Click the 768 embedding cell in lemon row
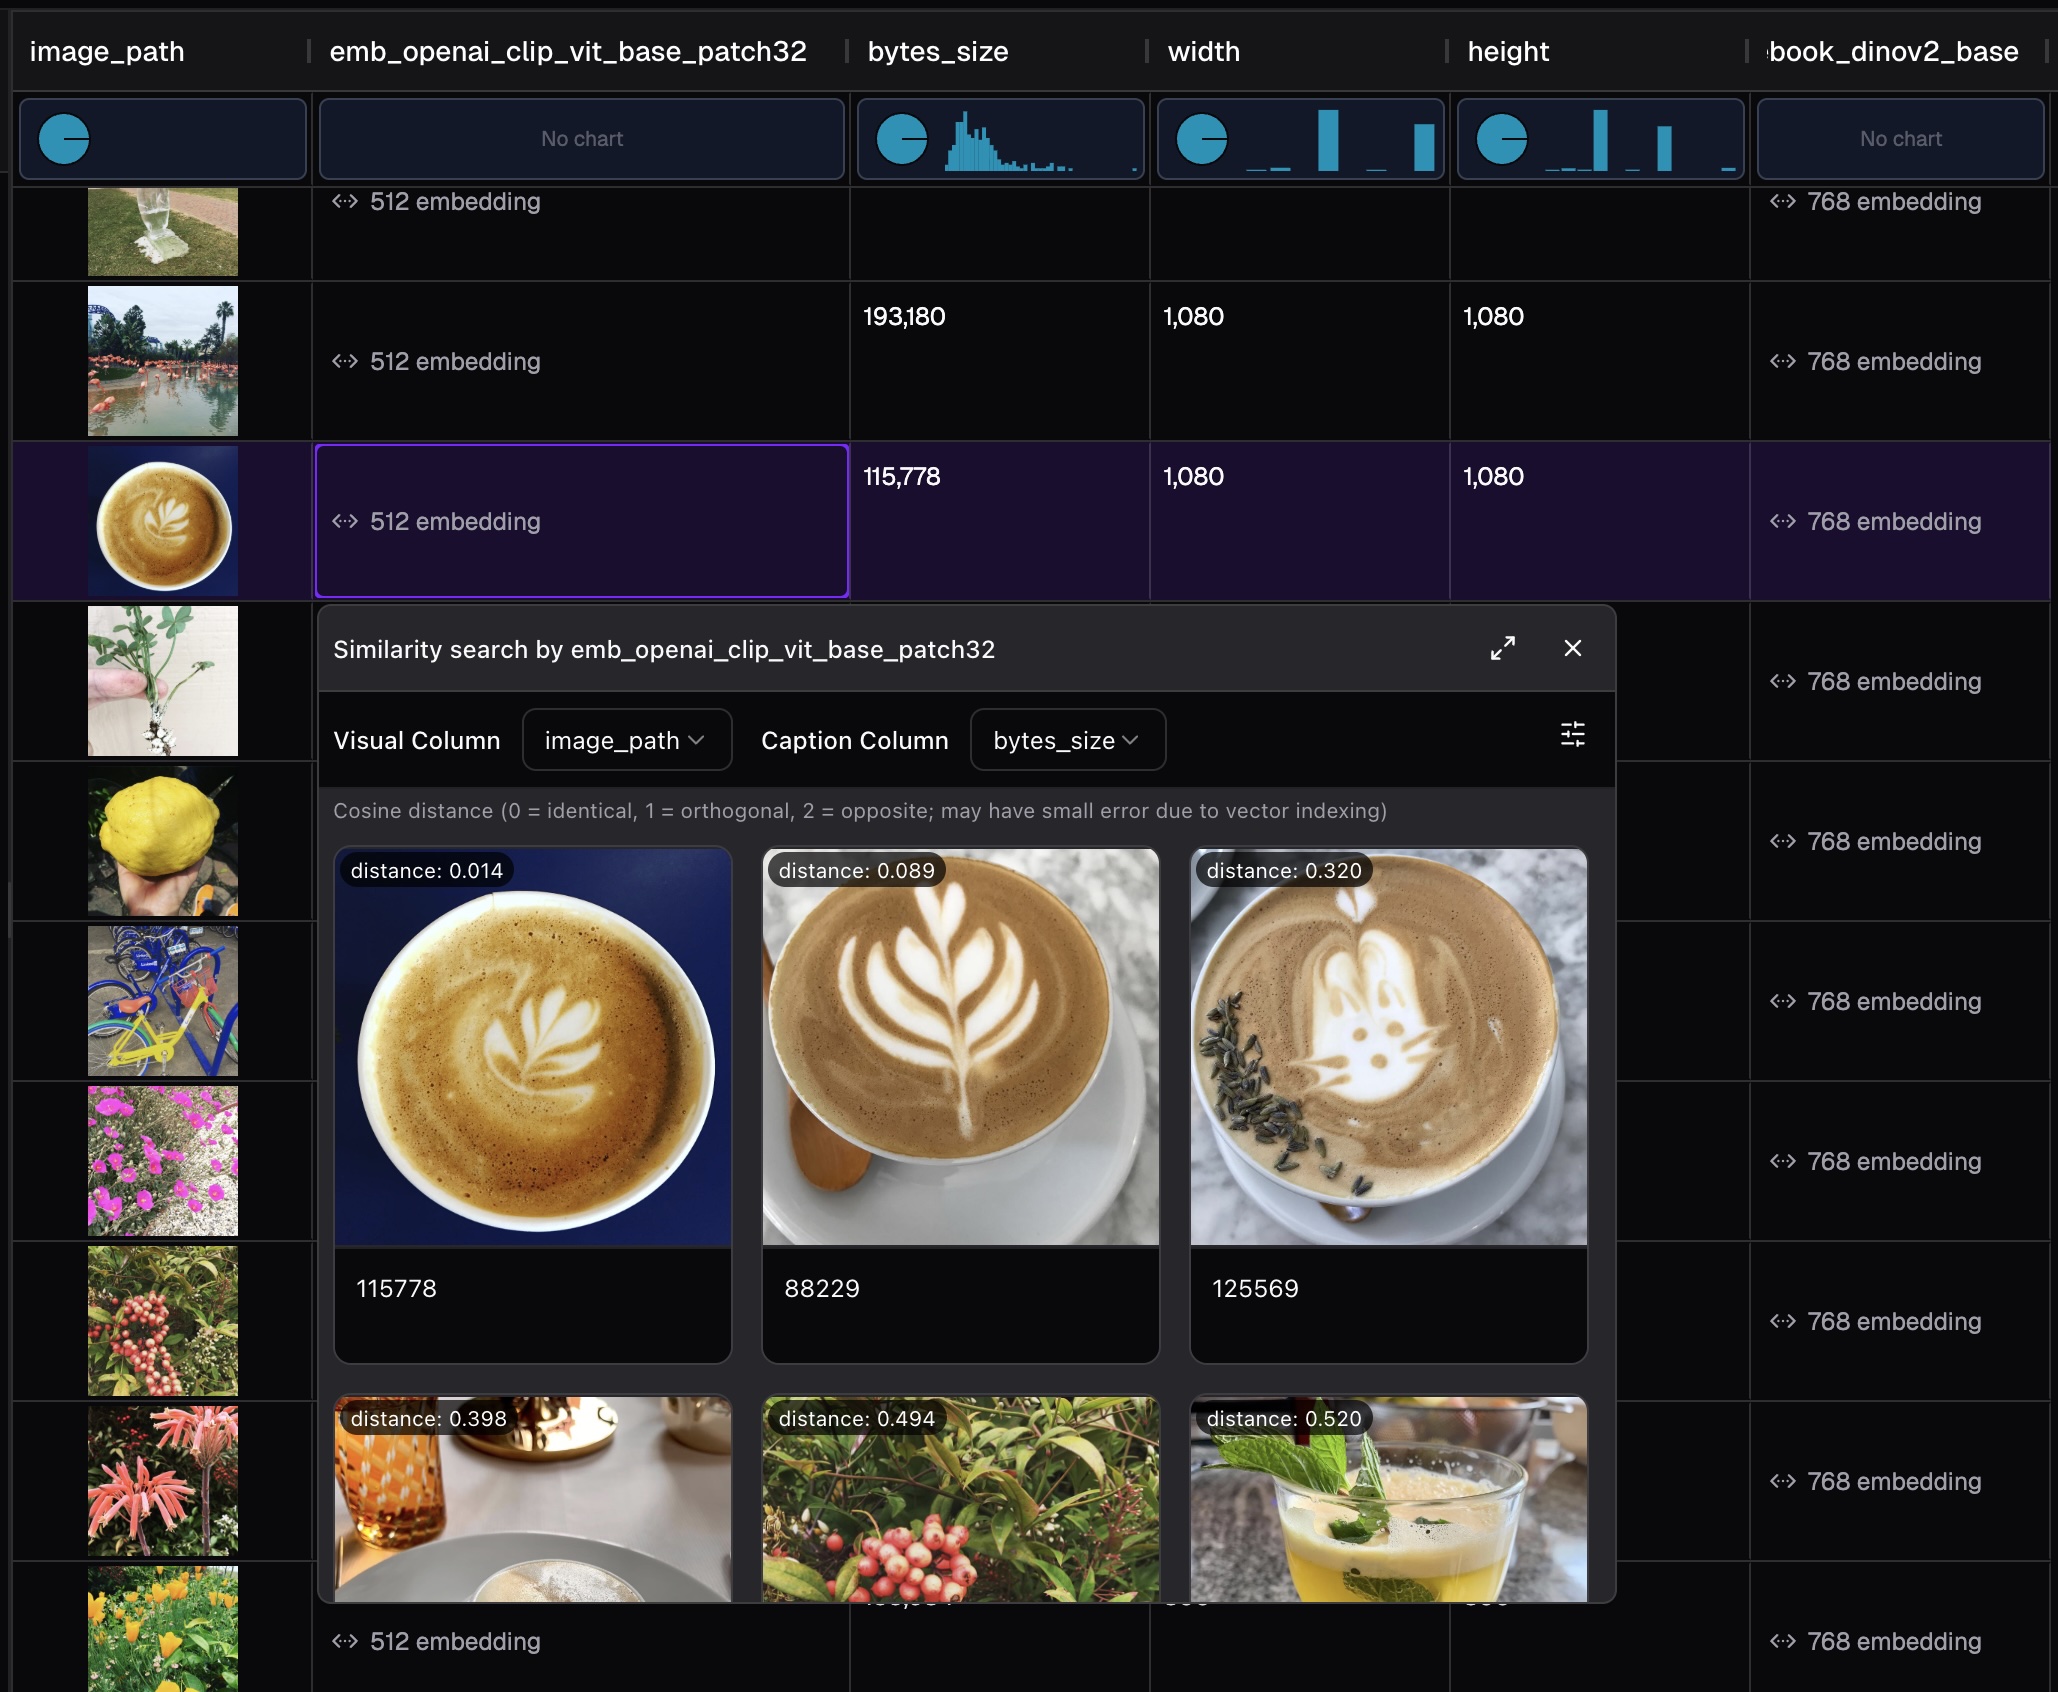Screen dimensions: 2058x1692 pyautogui.click(x=1894, y=841)
